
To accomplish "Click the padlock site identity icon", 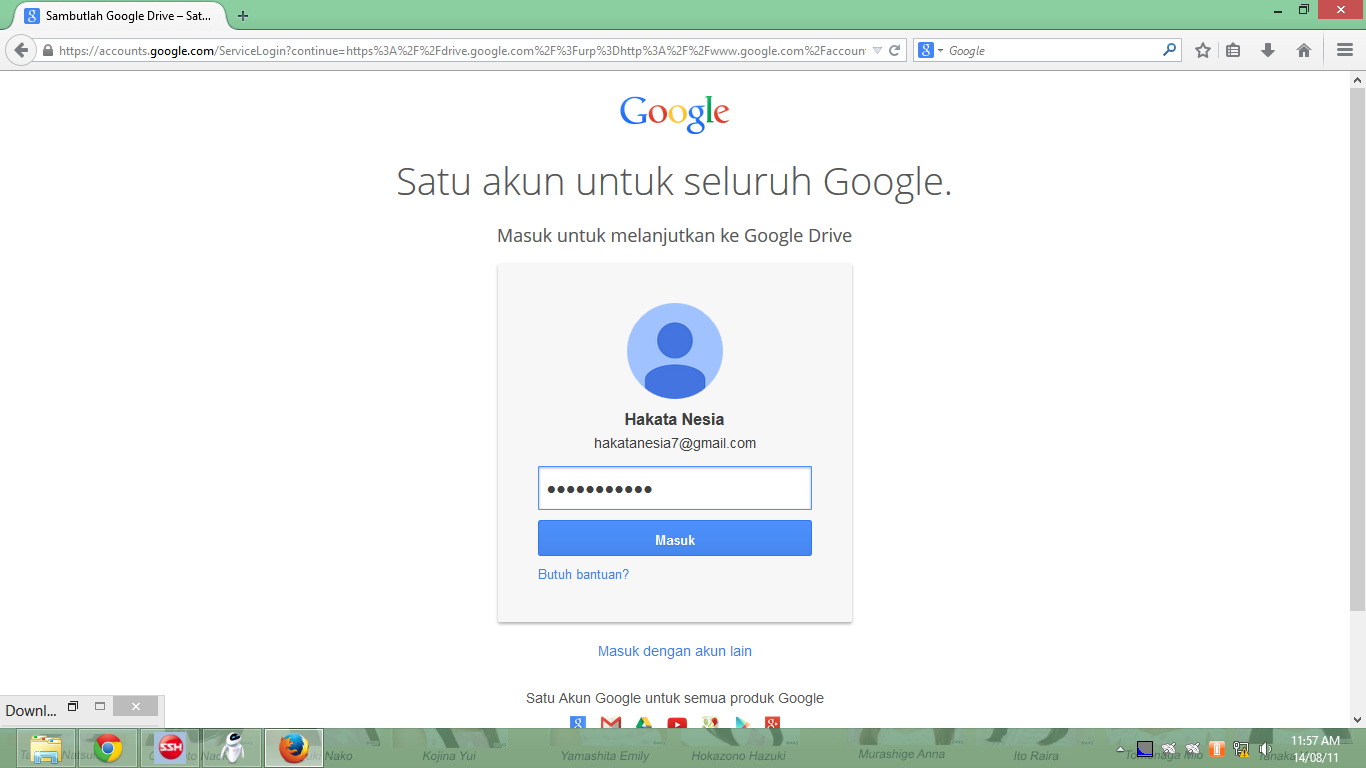I will (x=48, y=50).
